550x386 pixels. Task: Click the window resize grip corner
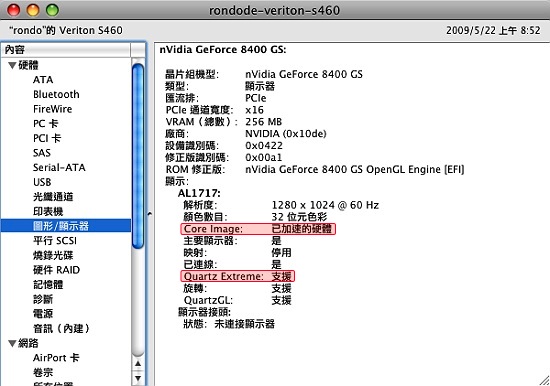[544, 380]
